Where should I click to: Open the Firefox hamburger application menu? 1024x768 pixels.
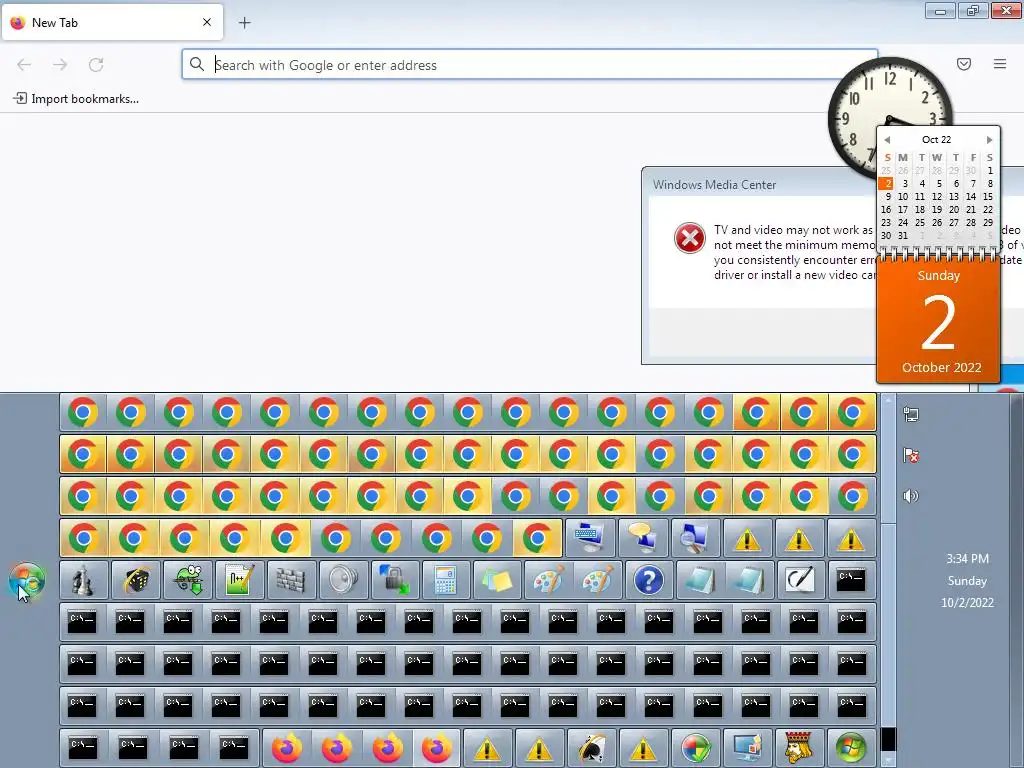tap(1000, 64)
